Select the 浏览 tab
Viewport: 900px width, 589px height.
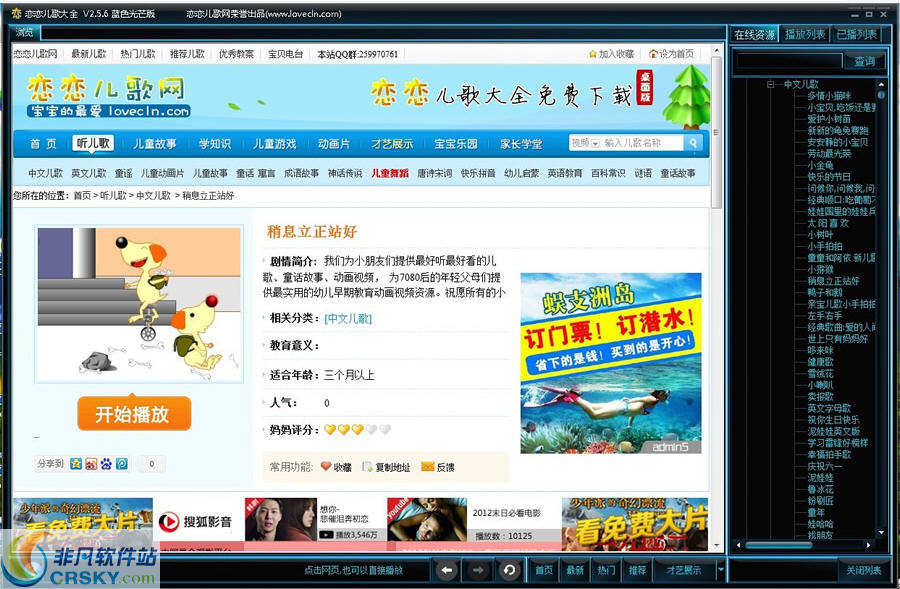(x=25, y=32)
